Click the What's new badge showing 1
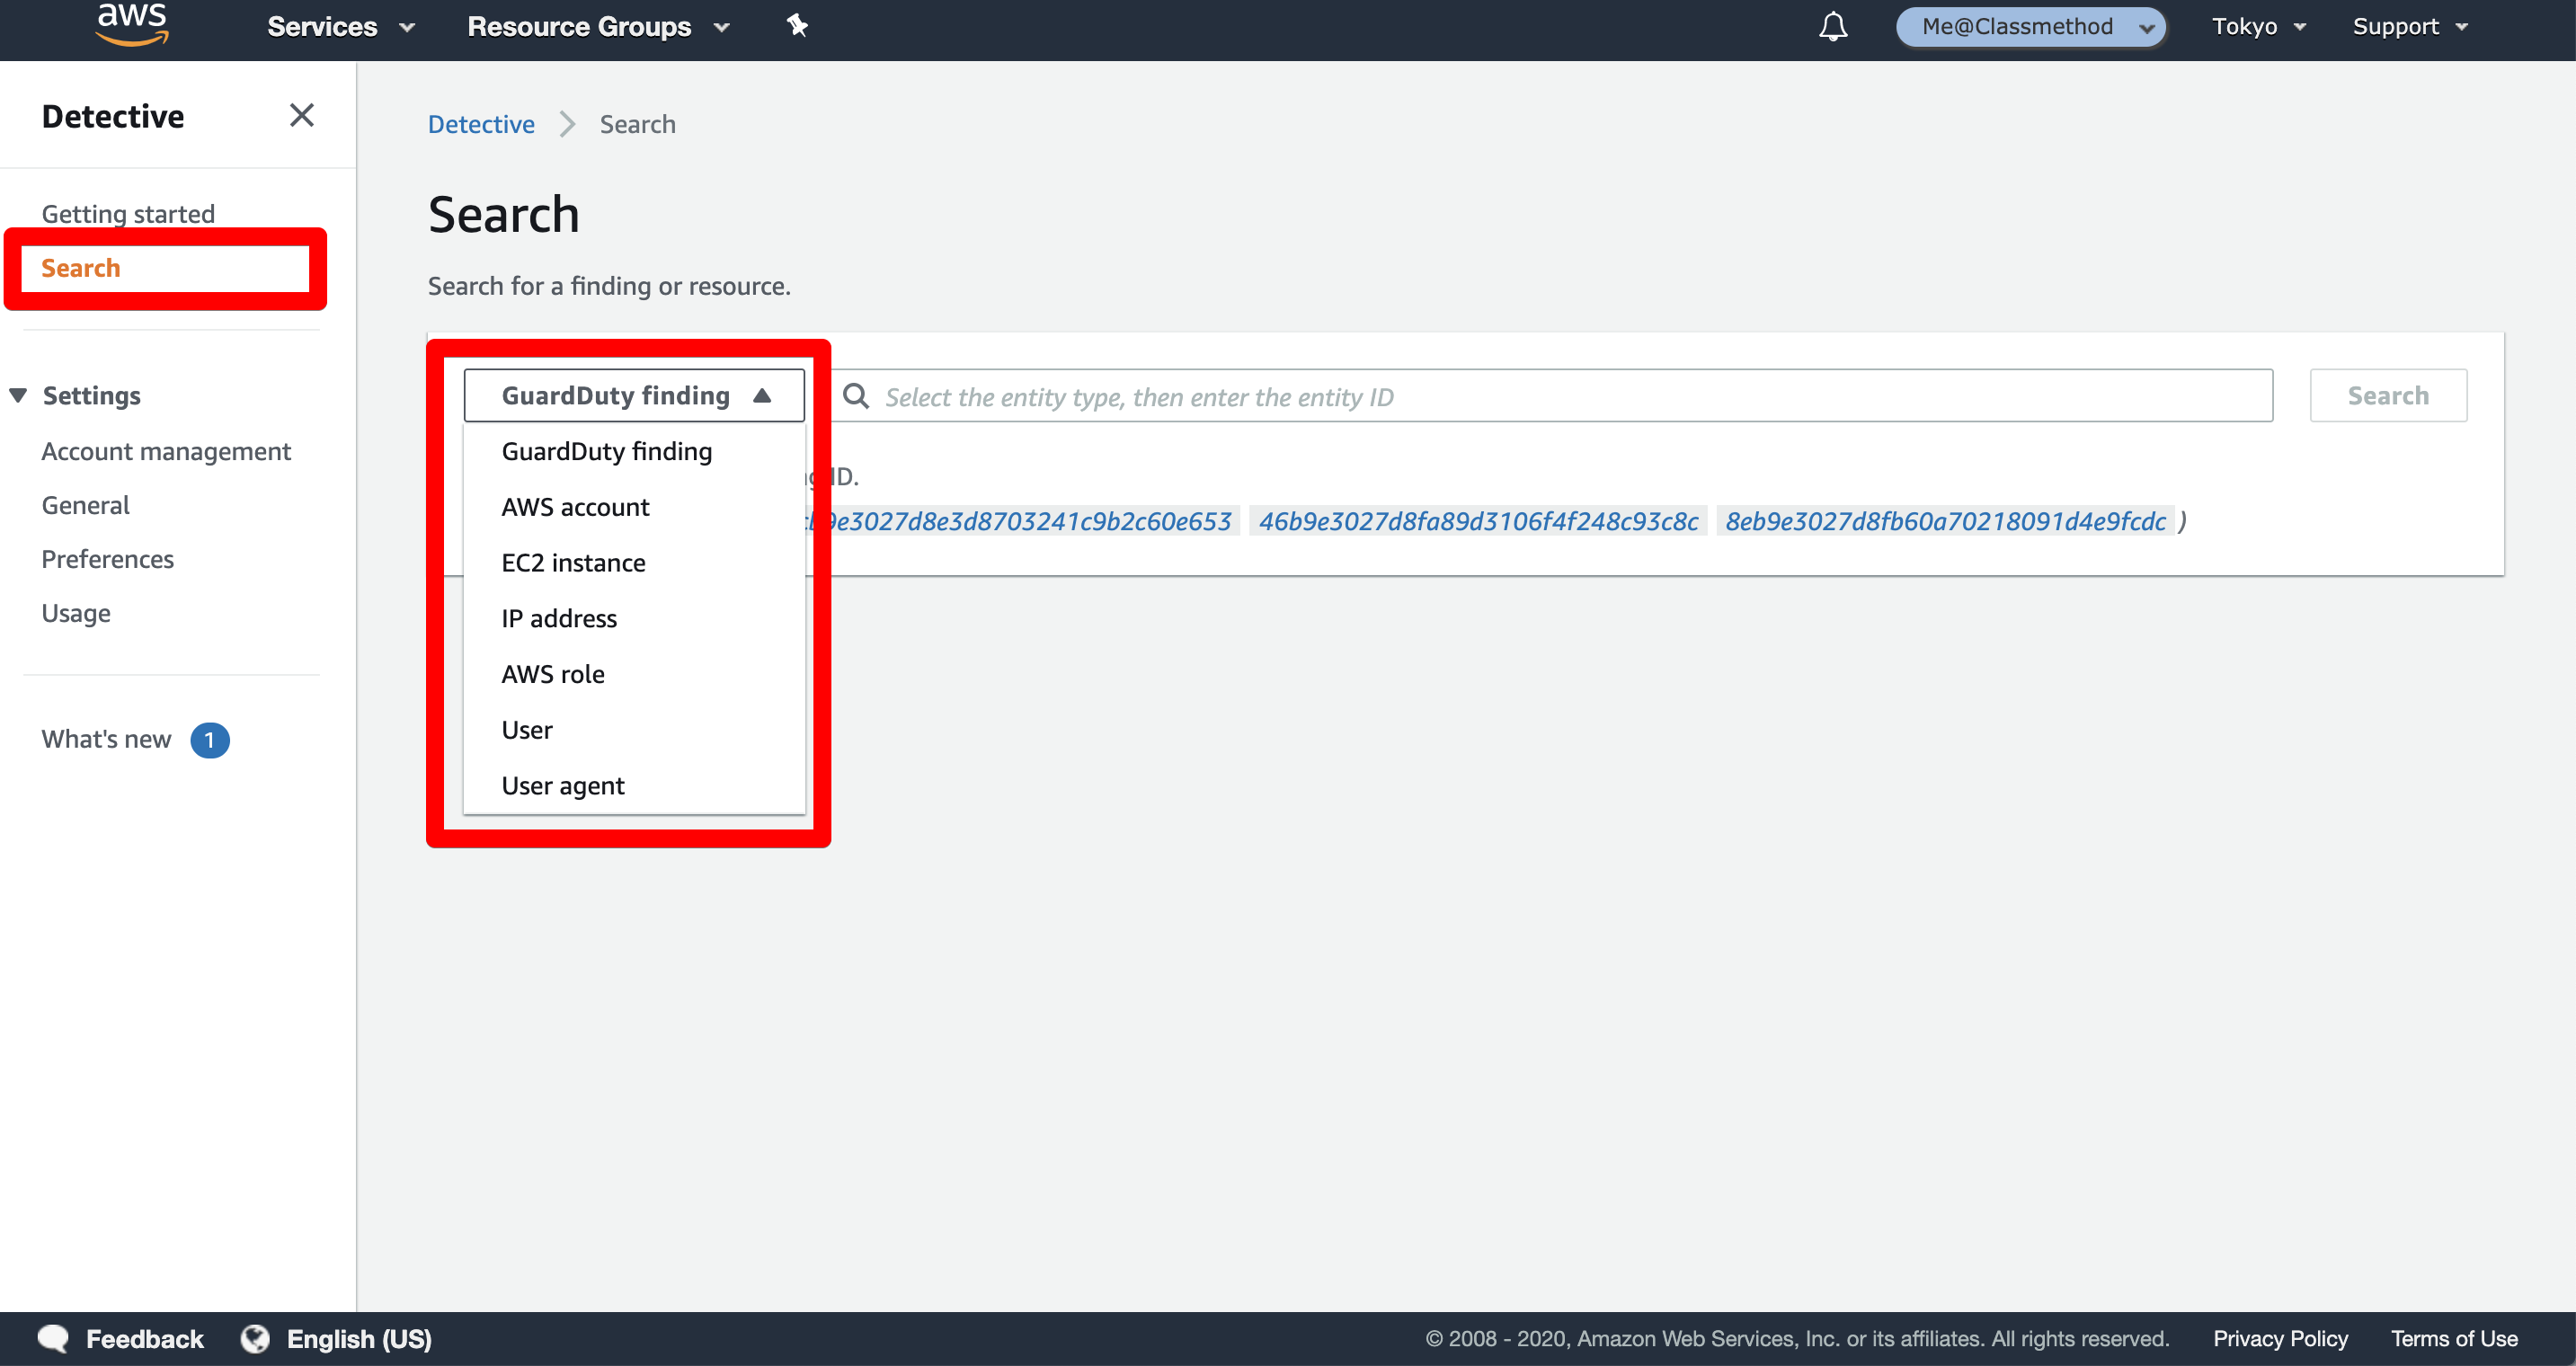The width and height of the screenshot is (2576, 1366). point(209,740)
